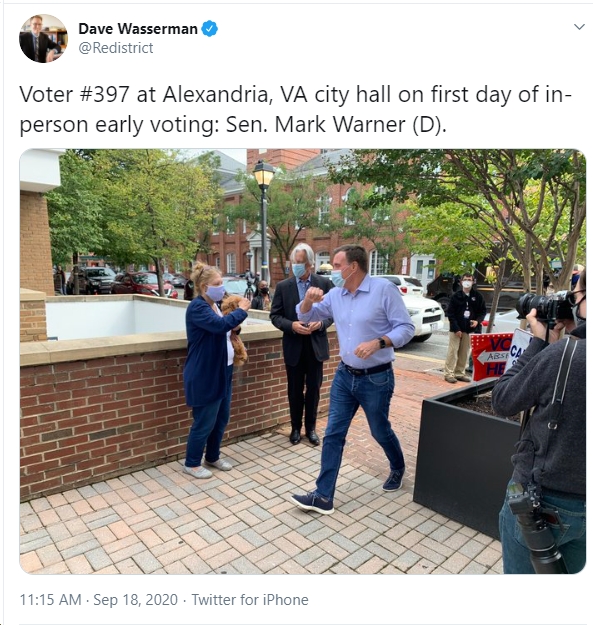Expand the tweet options chevron
The image size is (593, 625).
click(x=579, y=27)
